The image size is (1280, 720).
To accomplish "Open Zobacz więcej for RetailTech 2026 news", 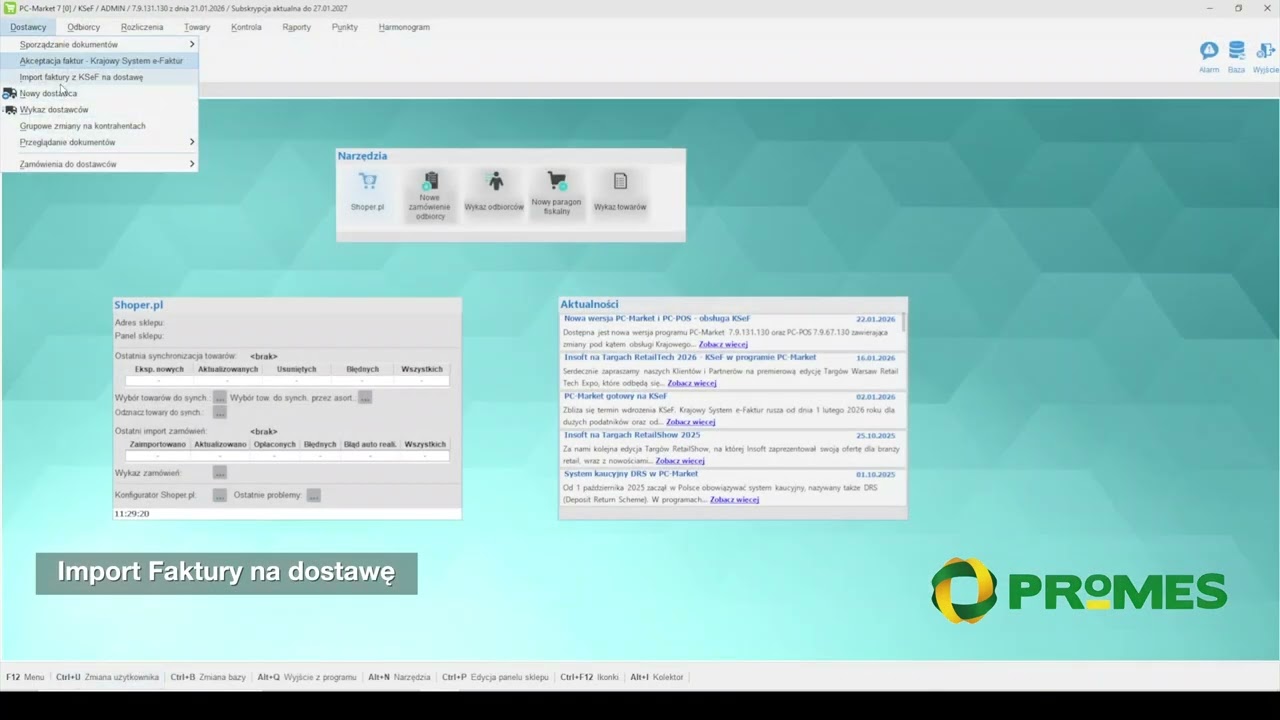I will click(692, 383).
